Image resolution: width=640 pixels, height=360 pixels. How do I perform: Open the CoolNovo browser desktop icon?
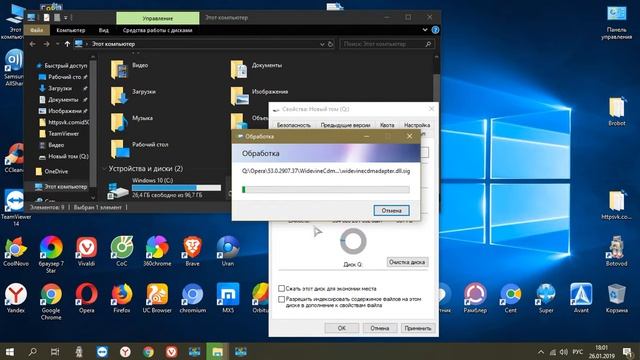(16, 251)
